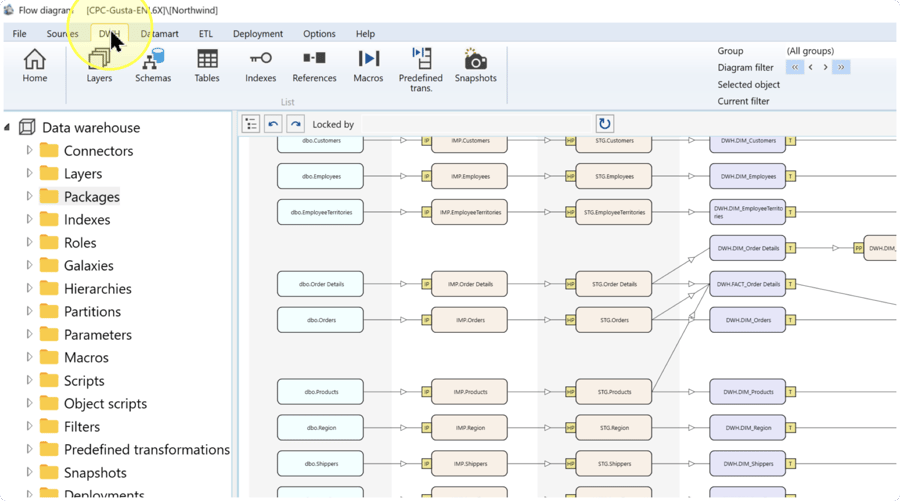Open the Deployment menu
This screenshot has width=900, height=501.
click(258, 33)
